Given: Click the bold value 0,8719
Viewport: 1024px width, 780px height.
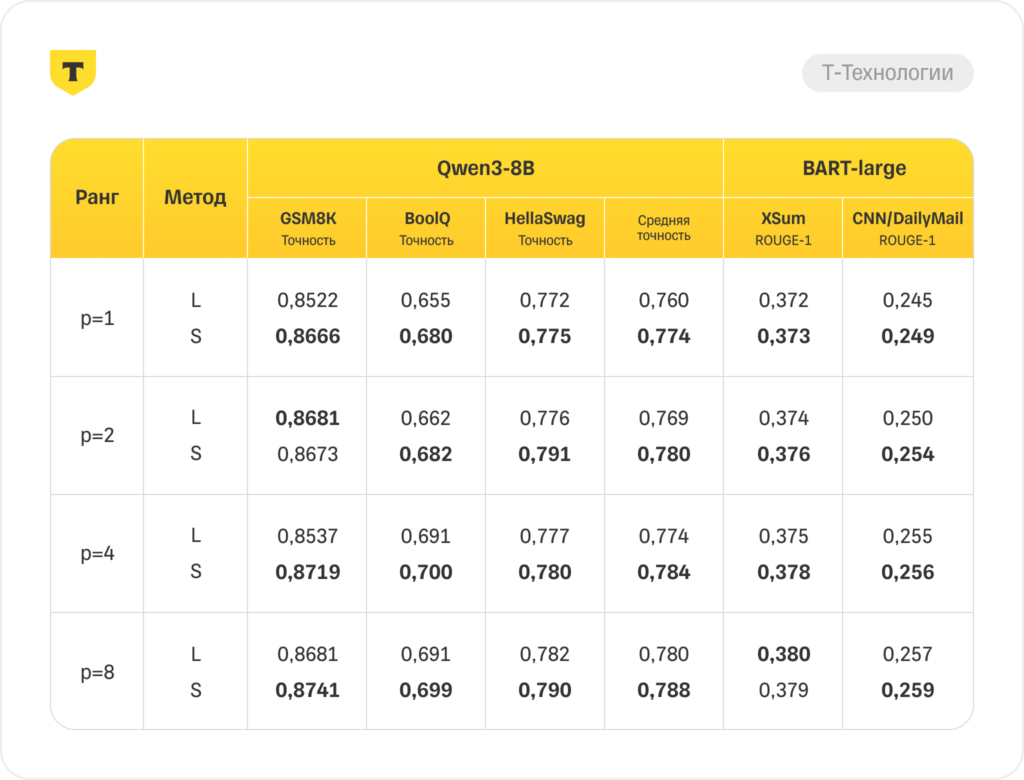Looking at the screenshot, I should click(x=308, y=572).
